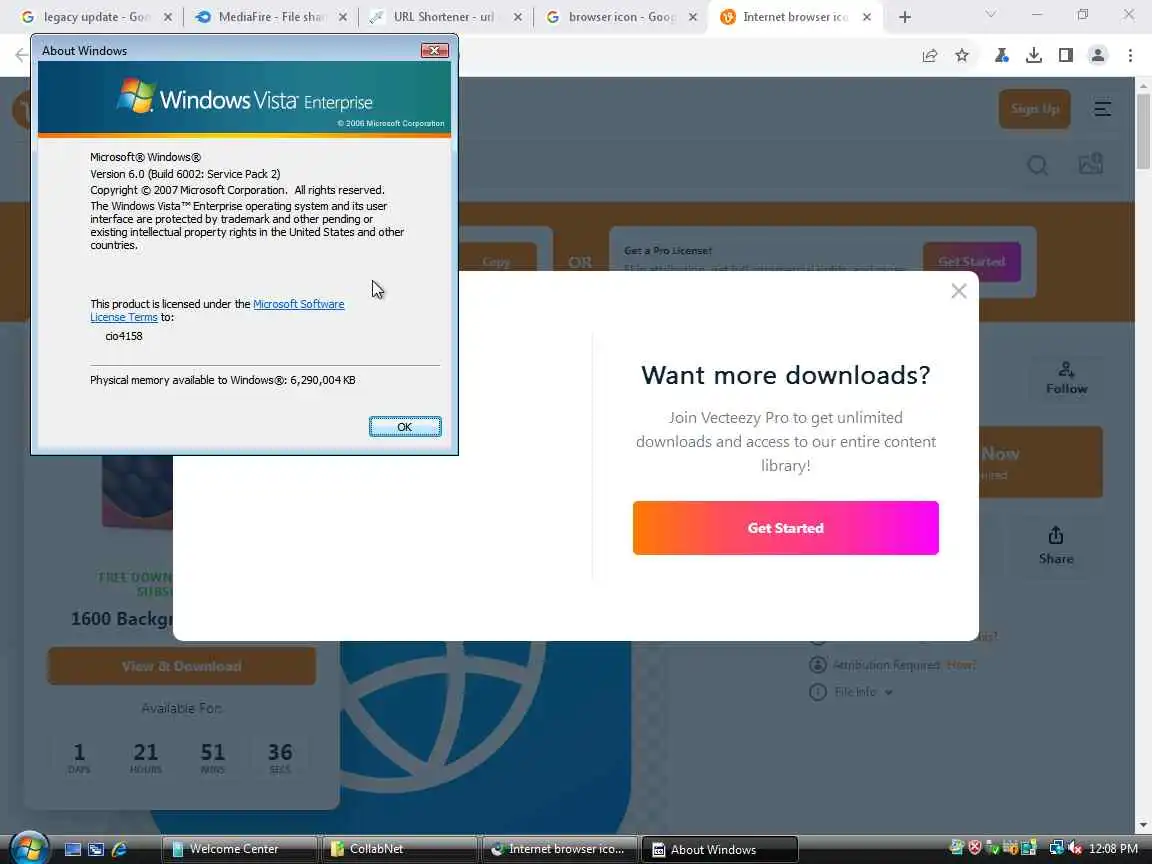This screenshot has width=1152, height=864.
Task: Close the Want more downloads popup
Action: [958, 291]
